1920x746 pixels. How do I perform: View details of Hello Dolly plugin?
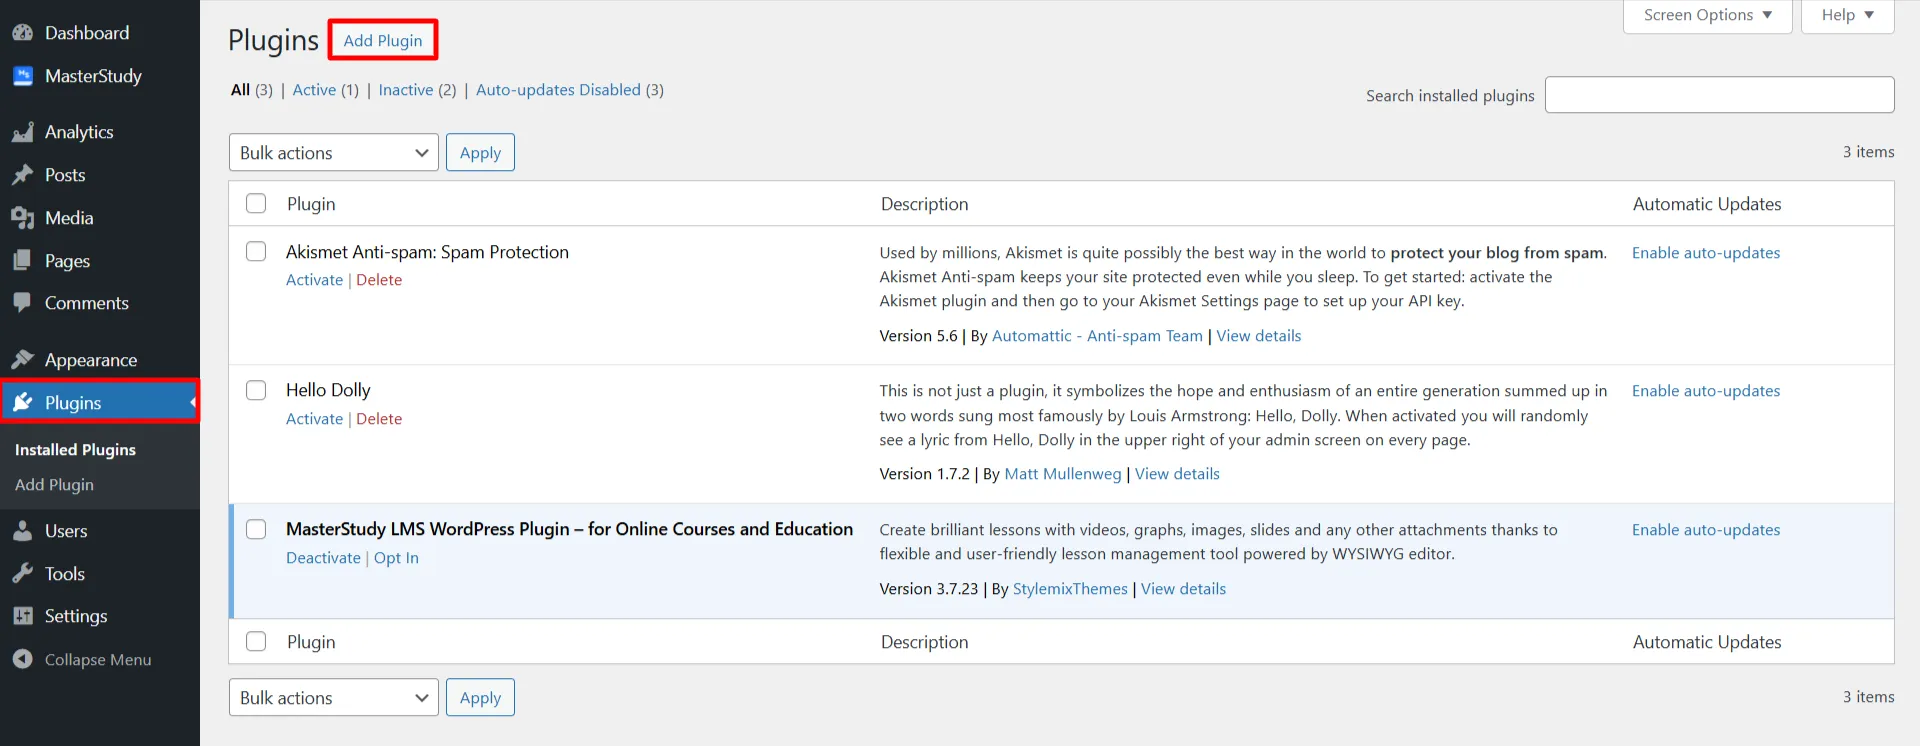click(1177, 474)
